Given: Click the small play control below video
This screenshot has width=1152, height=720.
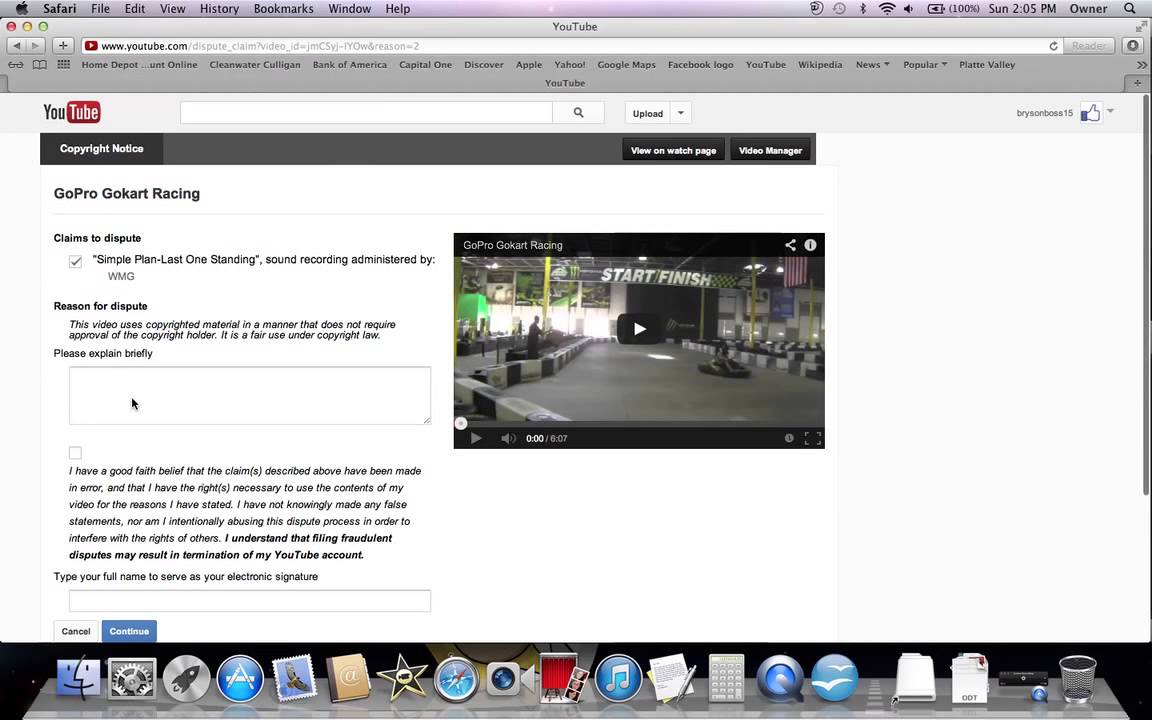Looking at the screenshot, I should tap(475, 439).
